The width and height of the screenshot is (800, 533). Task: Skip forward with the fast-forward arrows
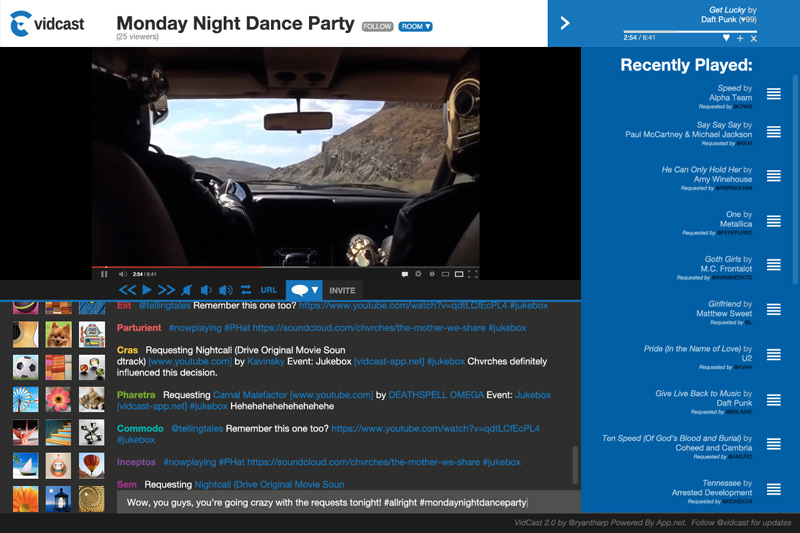pos(166,290)
